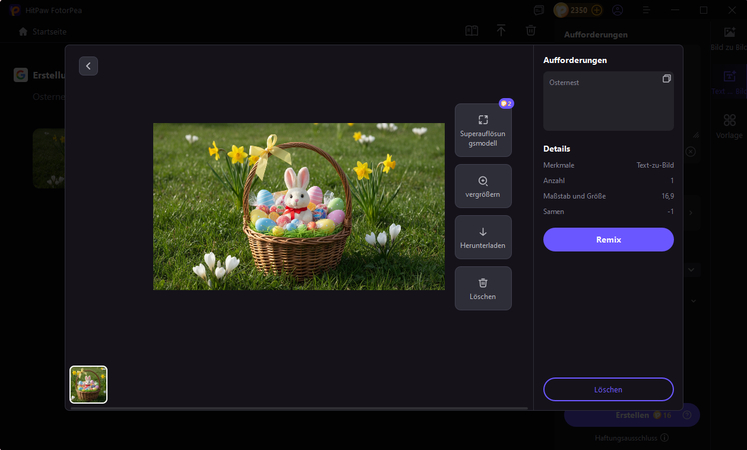This screenshot has height=450, width=747.
Task: Click the Details section heading
Action: coord(556,149)
